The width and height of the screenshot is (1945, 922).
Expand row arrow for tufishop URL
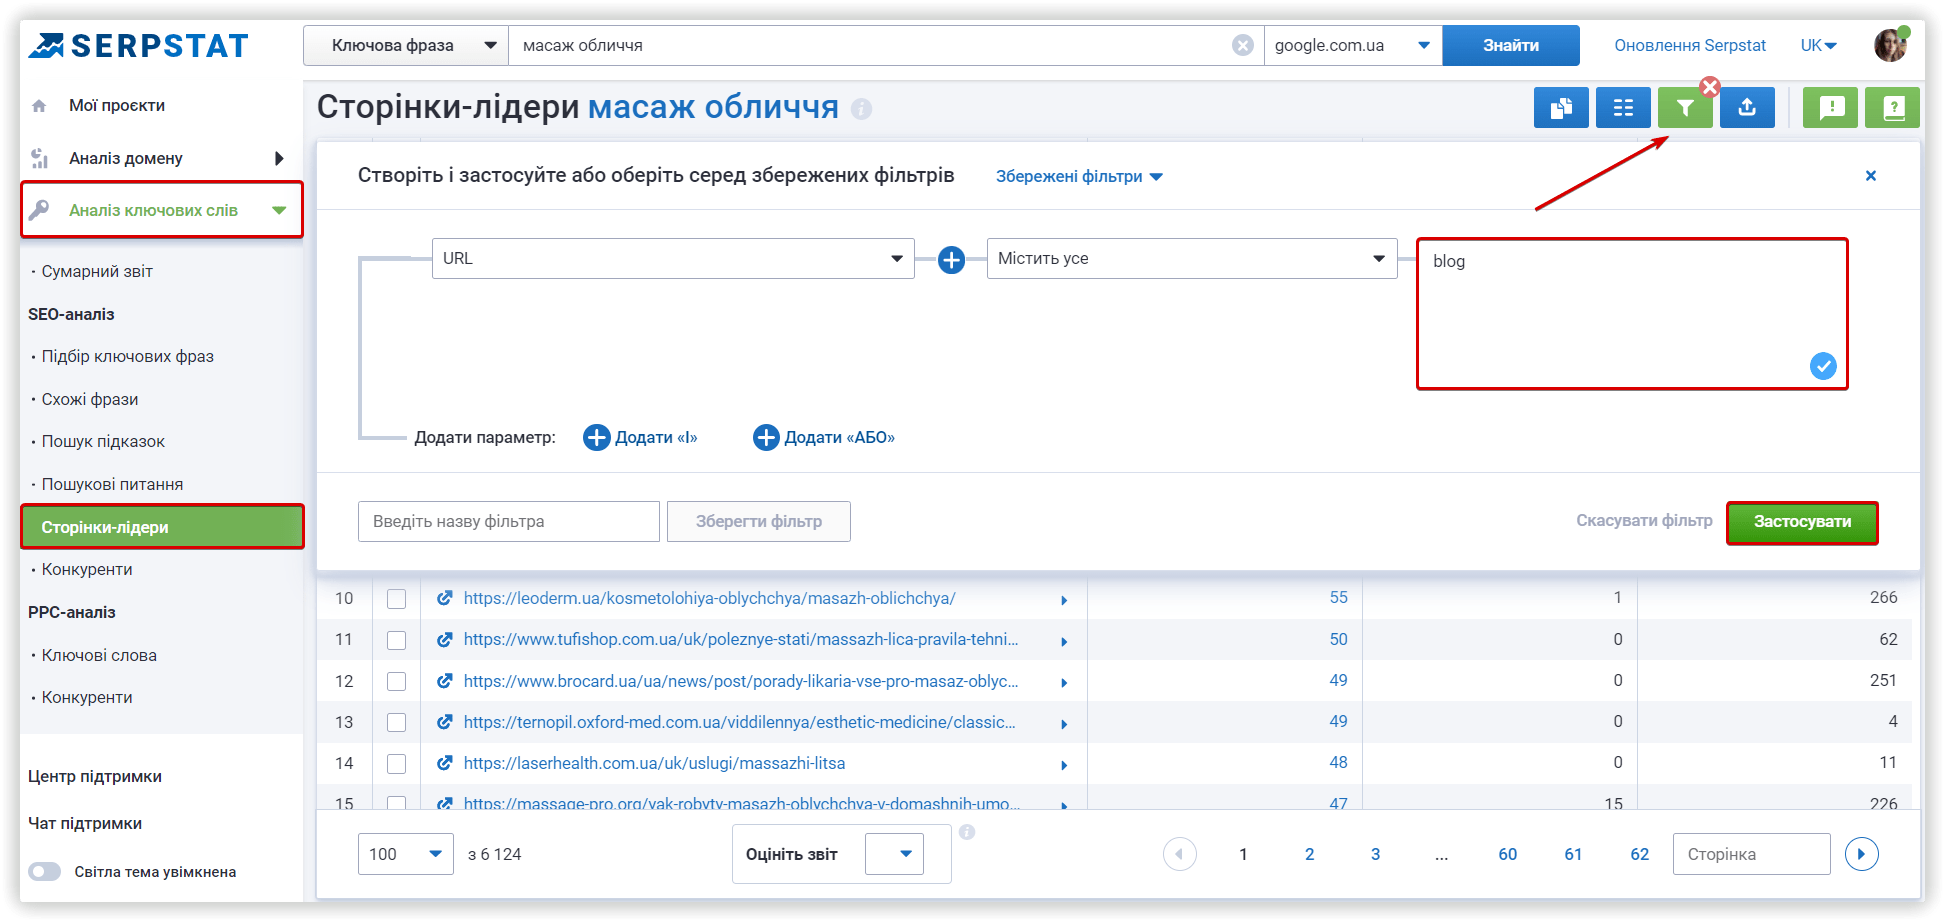point(1064,641)
